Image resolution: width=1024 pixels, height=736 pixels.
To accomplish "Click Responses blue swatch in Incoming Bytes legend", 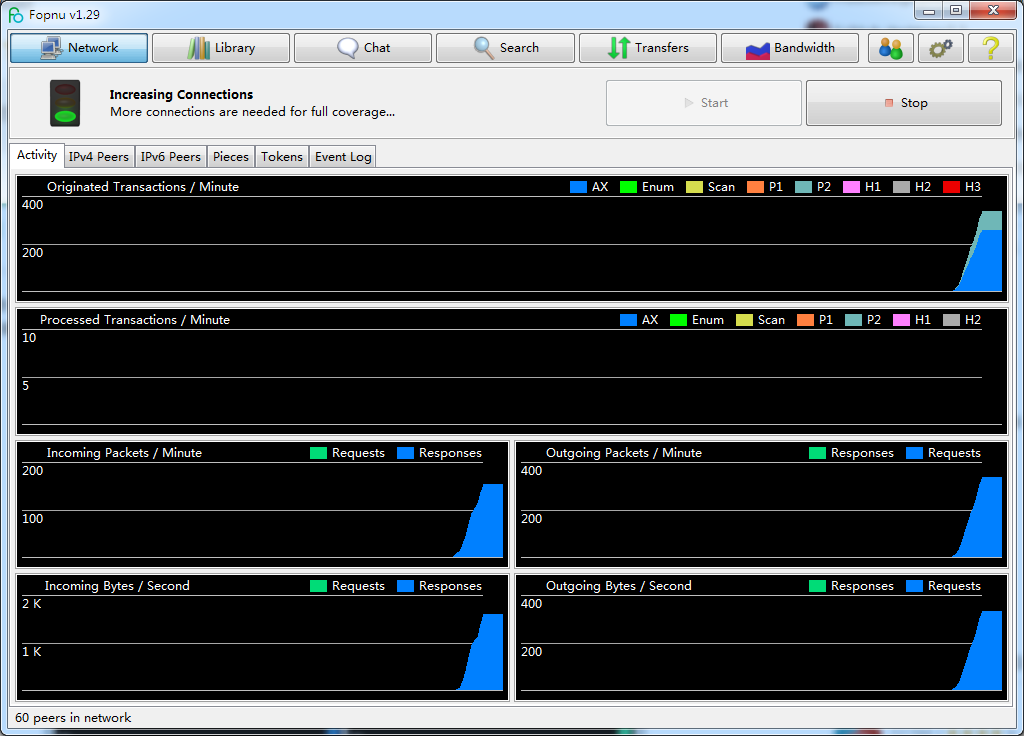I will [x=406, y=586].
